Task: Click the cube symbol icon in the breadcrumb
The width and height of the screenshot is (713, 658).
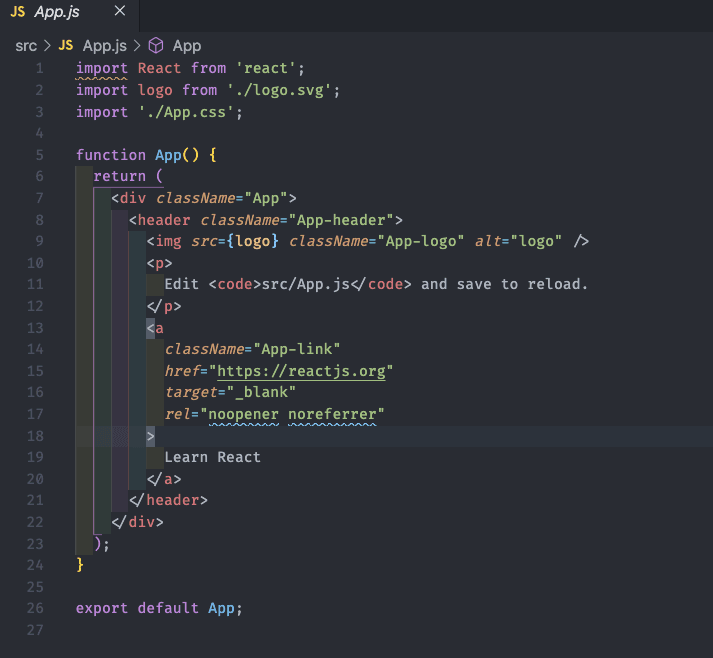Action: click(x=155, y=45)
